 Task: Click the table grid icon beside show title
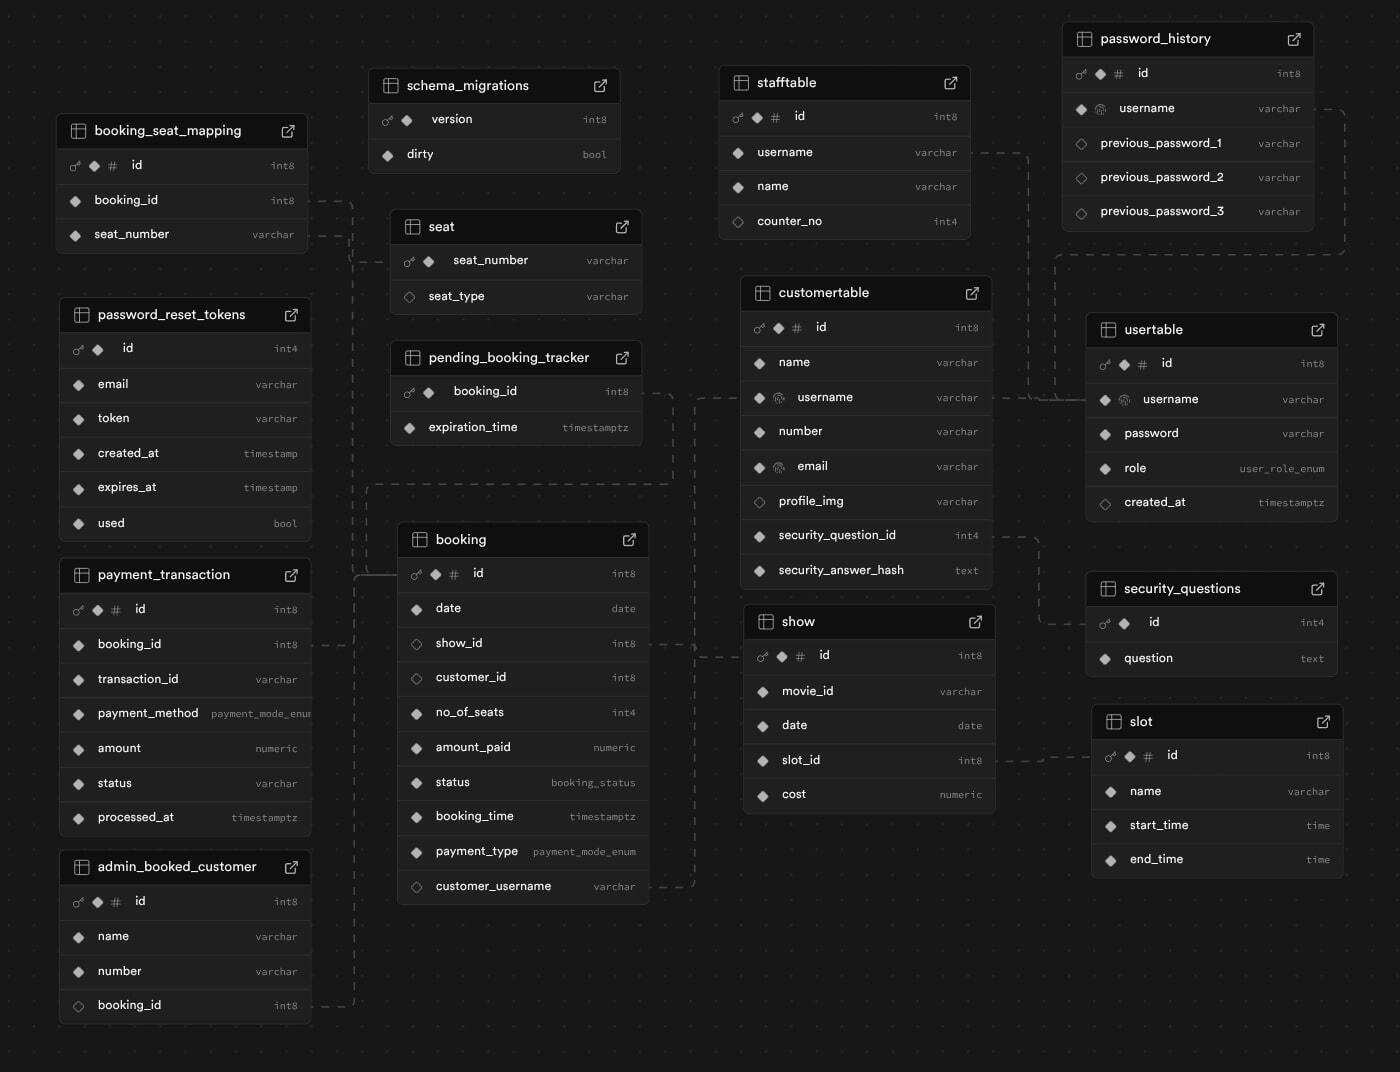(766, 622)
